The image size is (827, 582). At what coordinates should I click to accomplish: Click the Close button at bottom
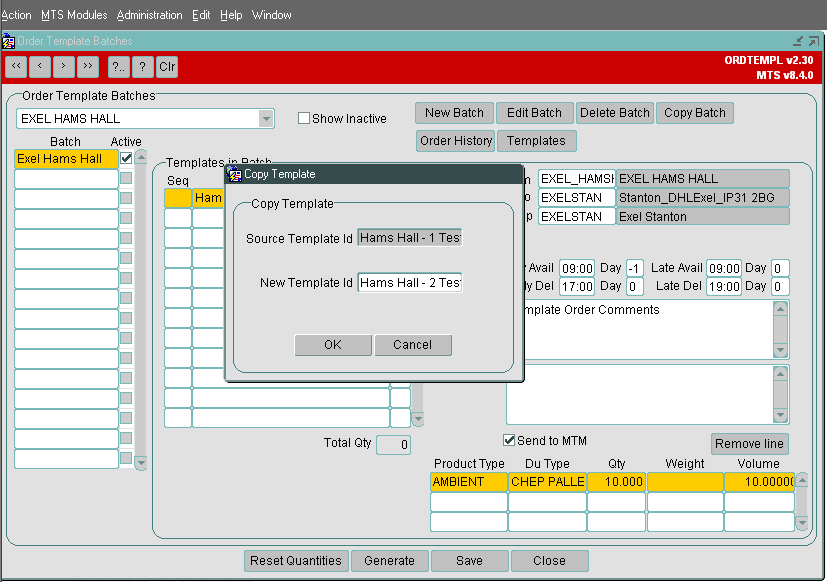(550, 561)
